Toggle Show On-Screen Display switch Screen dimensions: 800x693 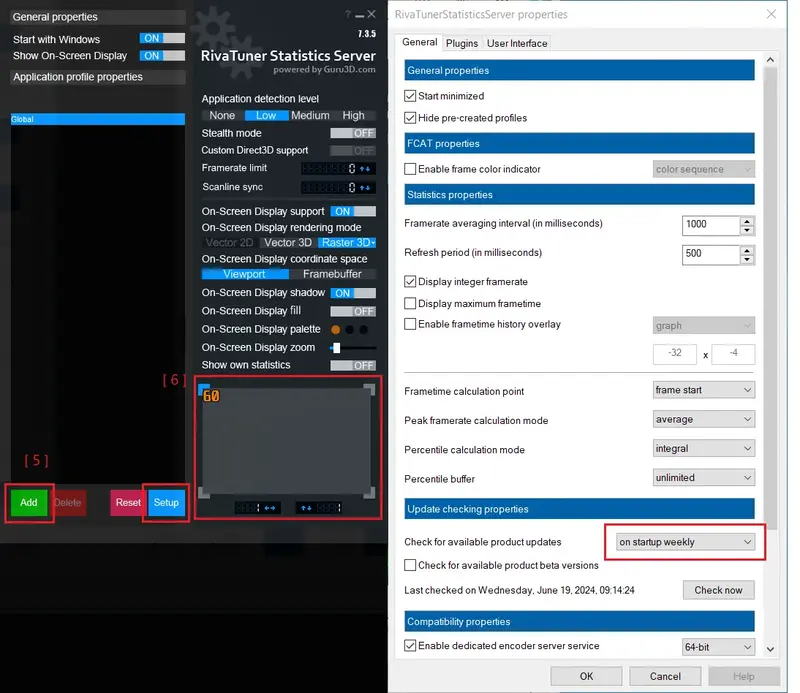pos(162,56)
